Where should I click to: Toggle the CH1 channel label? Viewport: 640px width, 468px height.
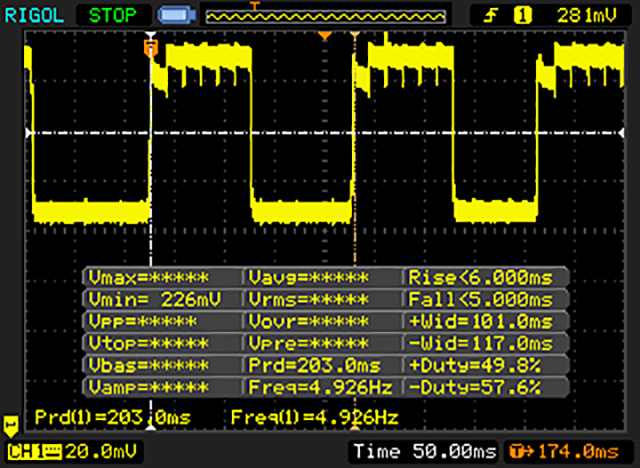30,452
